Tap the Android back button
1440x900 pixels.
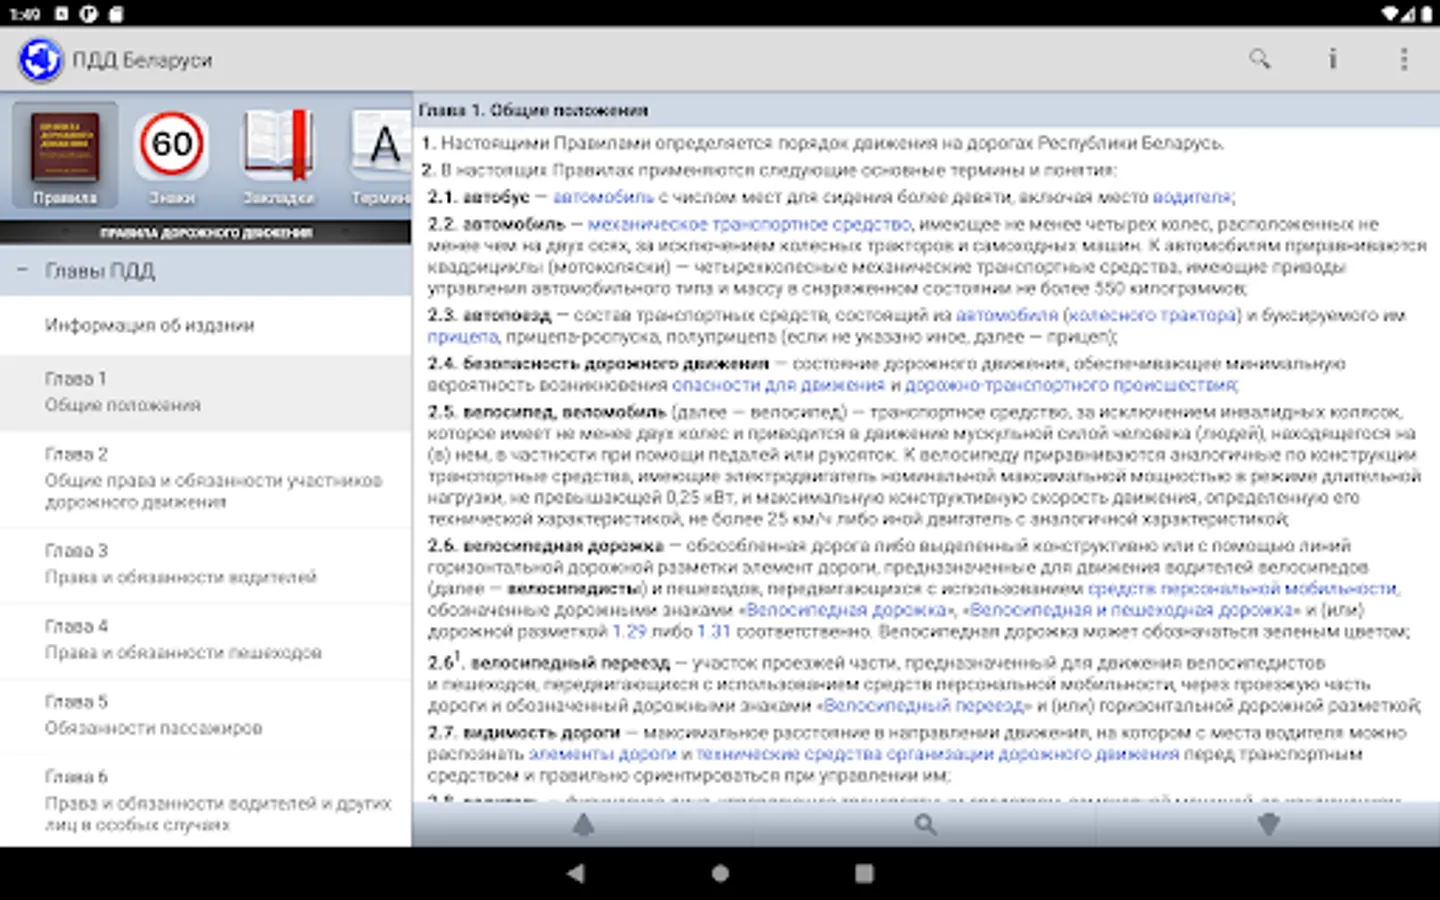[576, 873]
